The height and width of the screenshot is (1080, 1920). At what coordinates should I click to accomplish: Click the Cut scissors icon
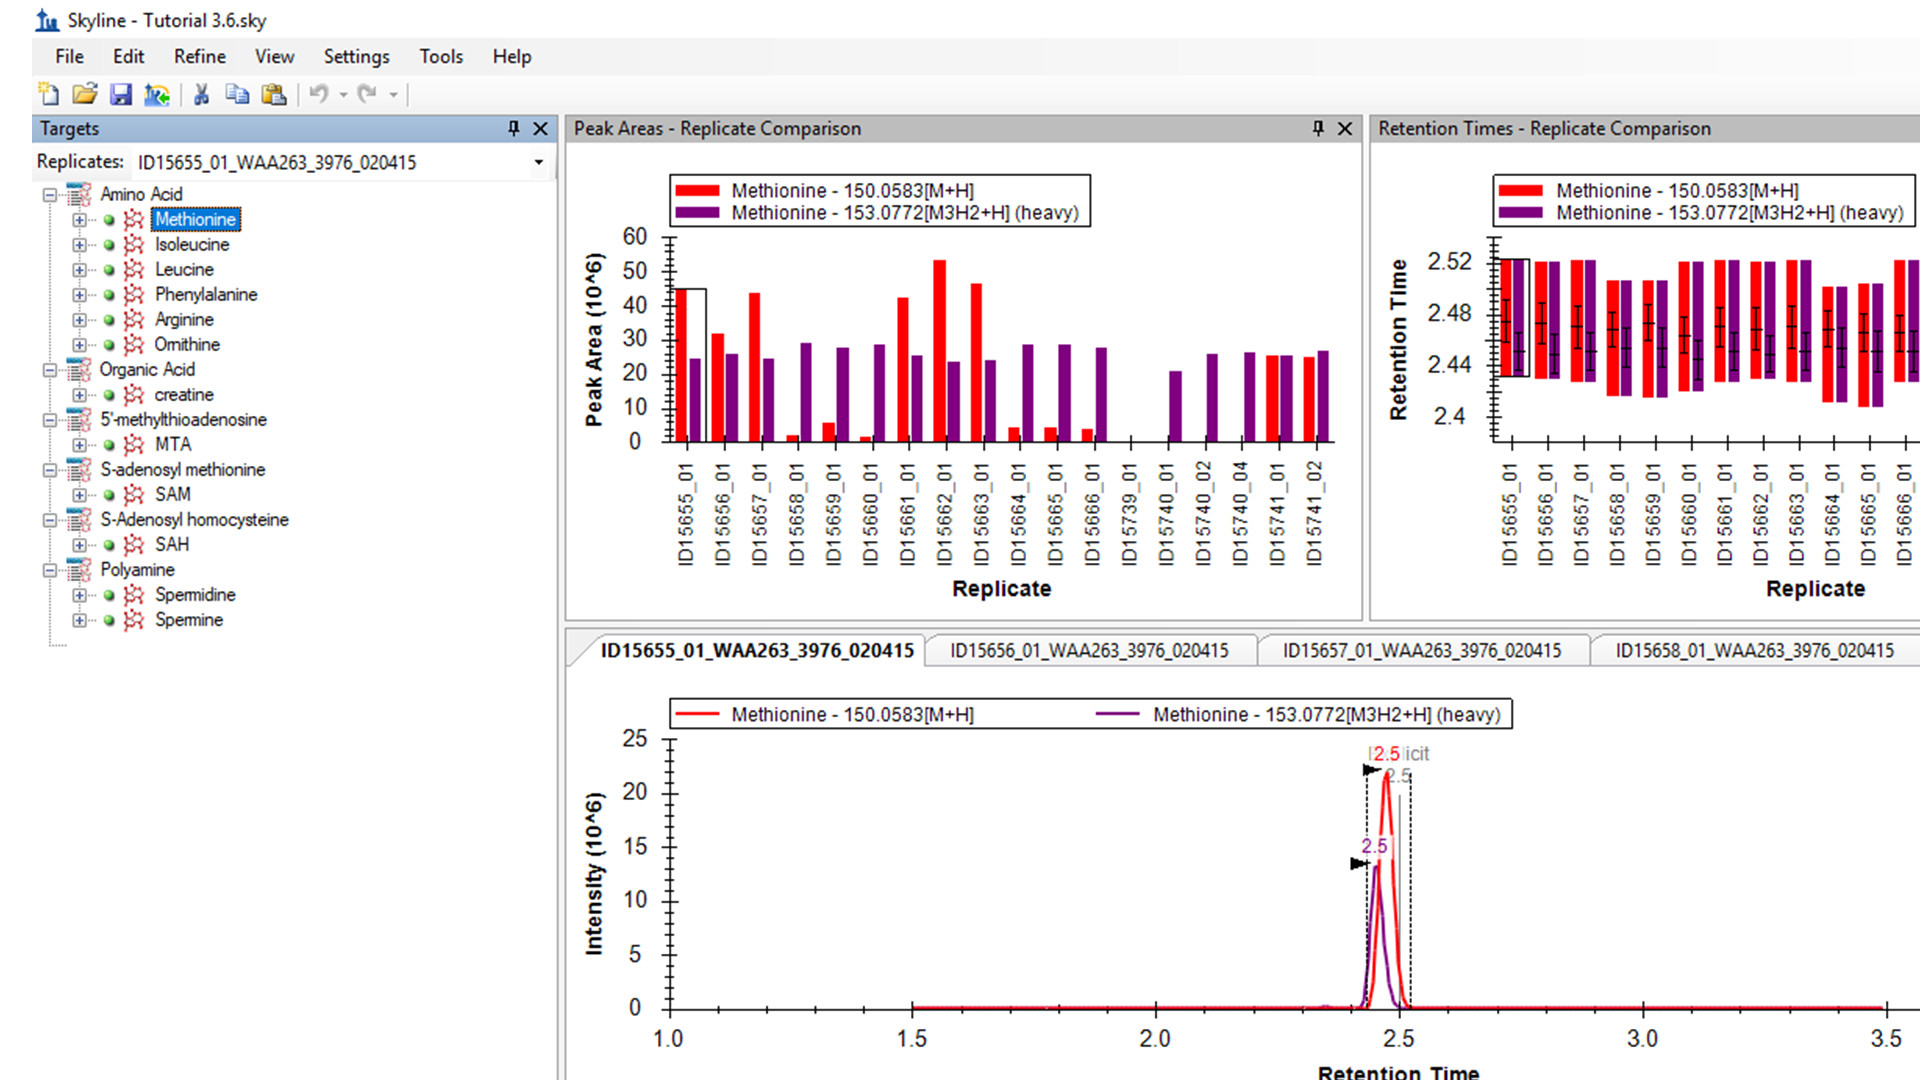201,94
